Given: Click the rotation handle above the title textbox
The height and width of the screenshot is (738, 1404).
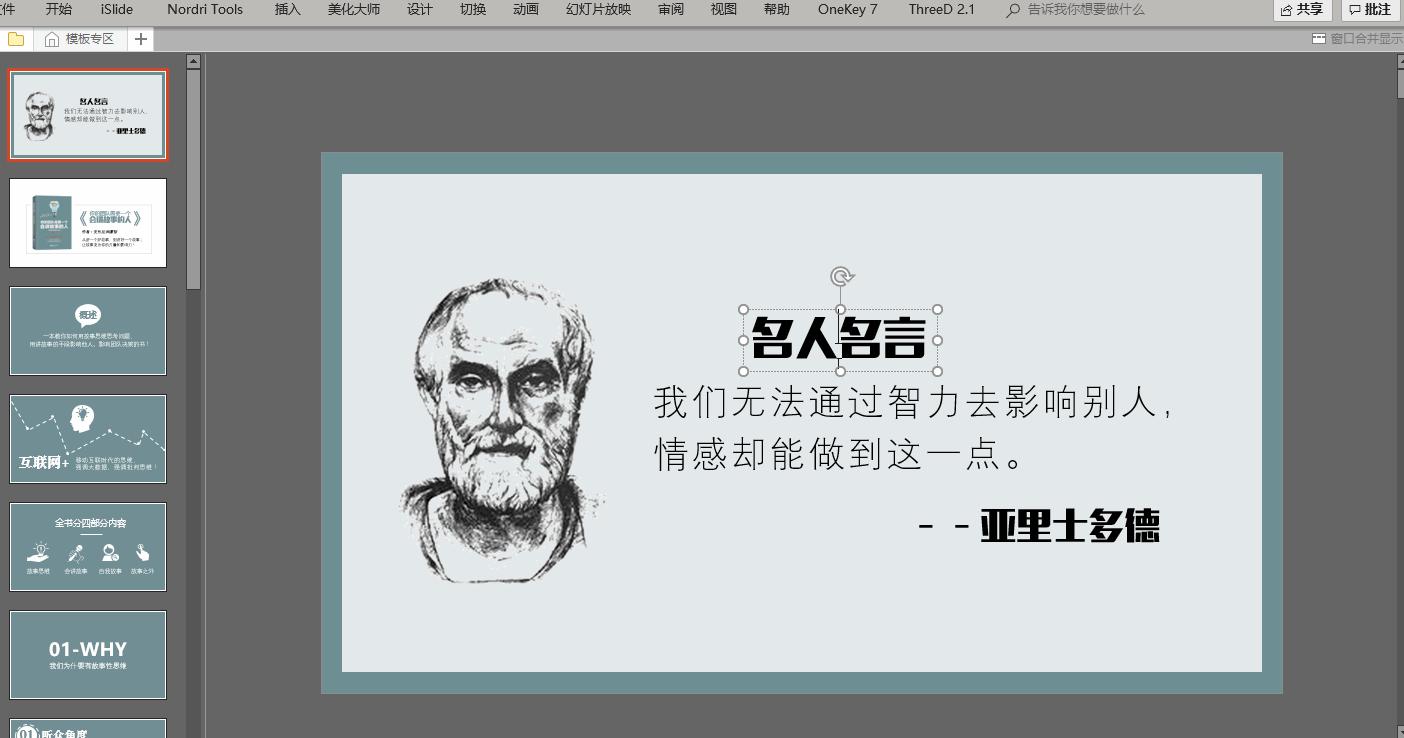Looking at the screenshot, I should coord(841,274).
